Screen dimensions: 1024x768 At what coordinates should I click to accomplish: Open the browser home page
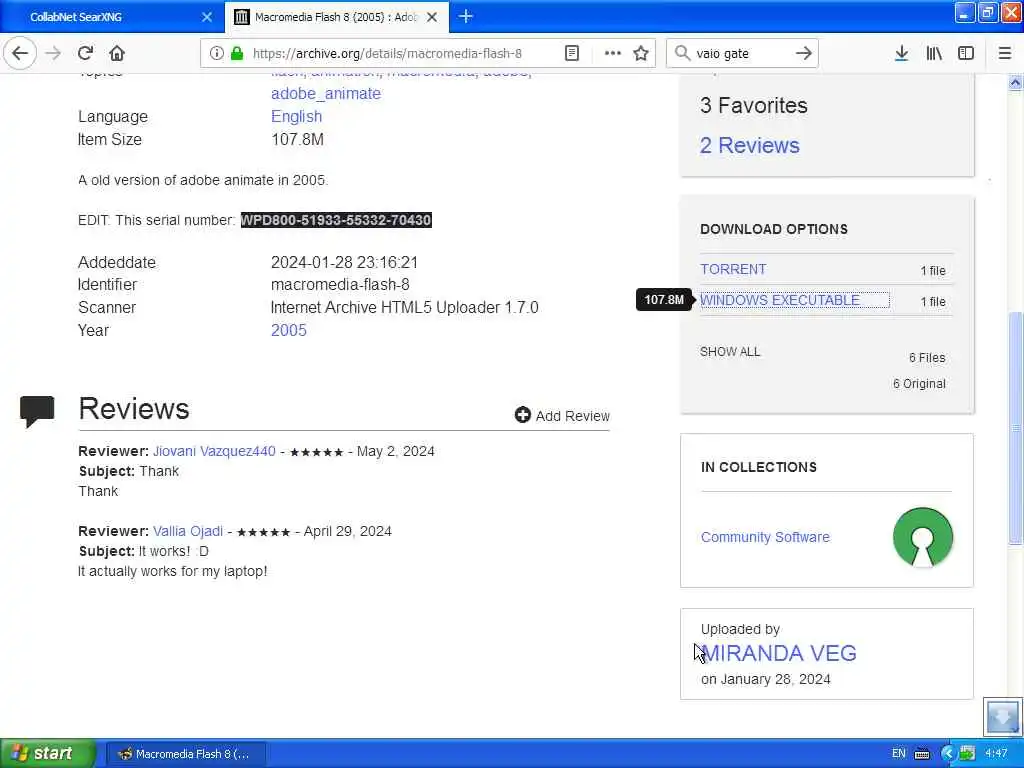[117, 53]
